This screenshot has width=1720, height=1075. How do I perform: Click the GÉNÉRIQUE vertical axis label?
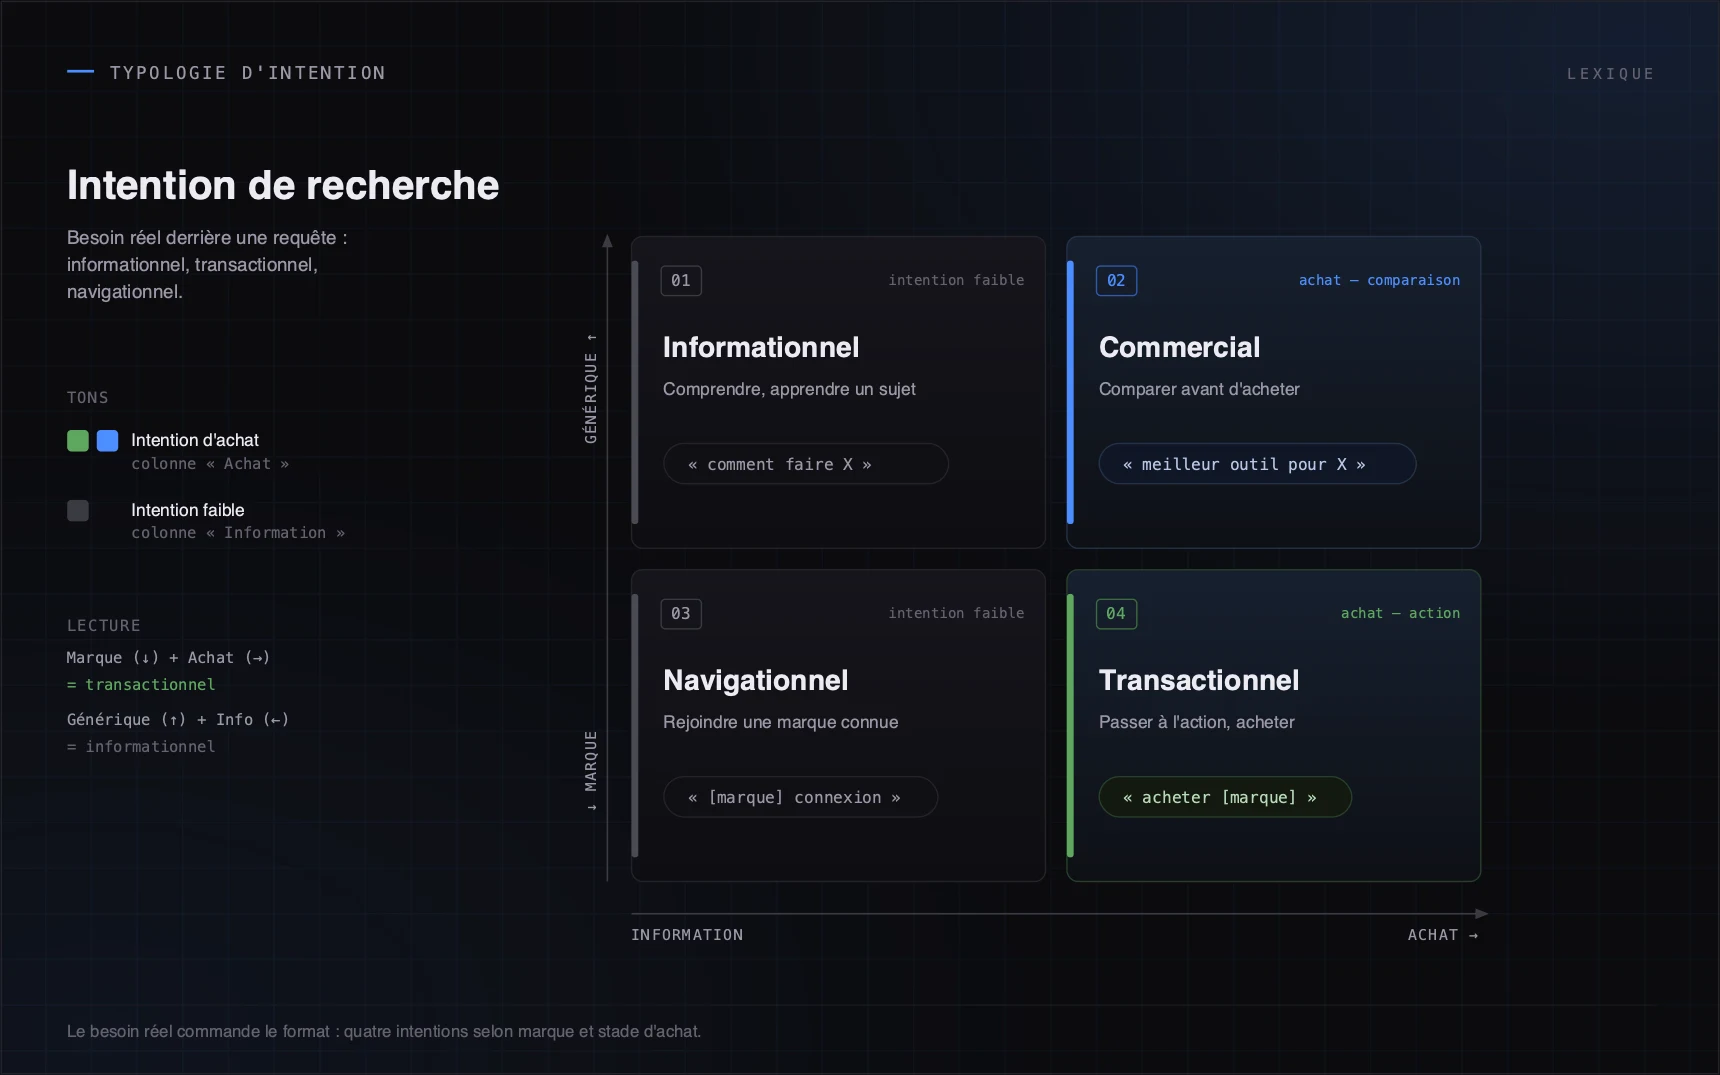[x=591, y=388]
